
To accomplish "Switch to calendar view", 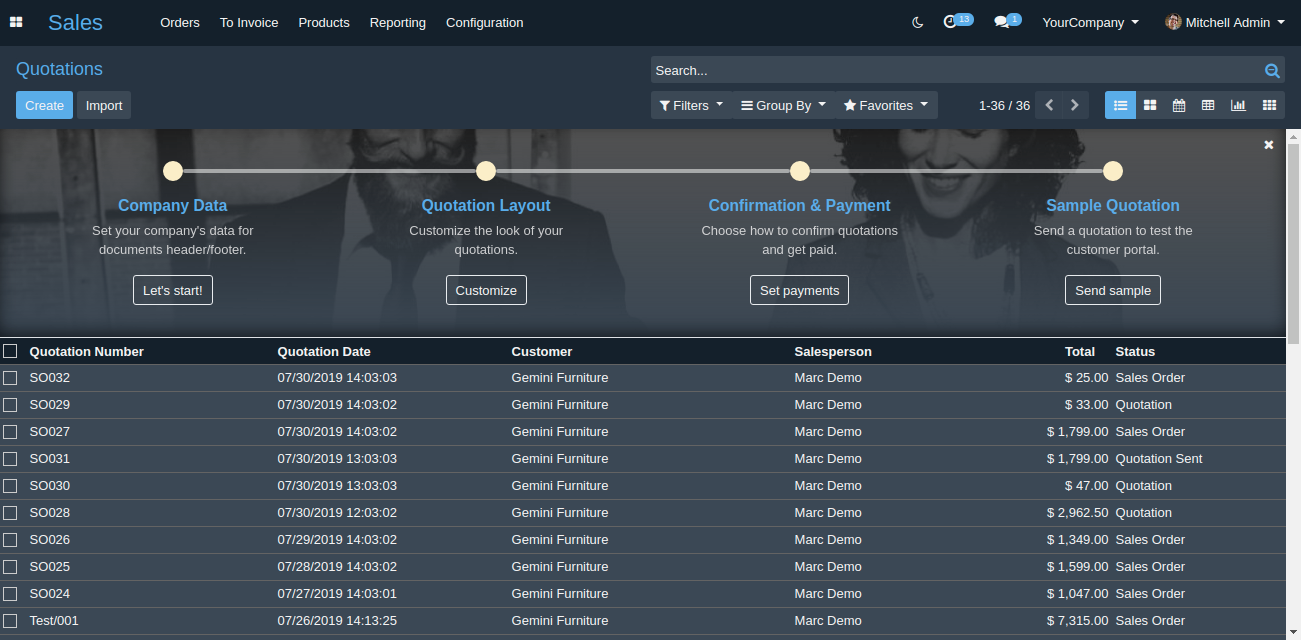I will 1179,105.
